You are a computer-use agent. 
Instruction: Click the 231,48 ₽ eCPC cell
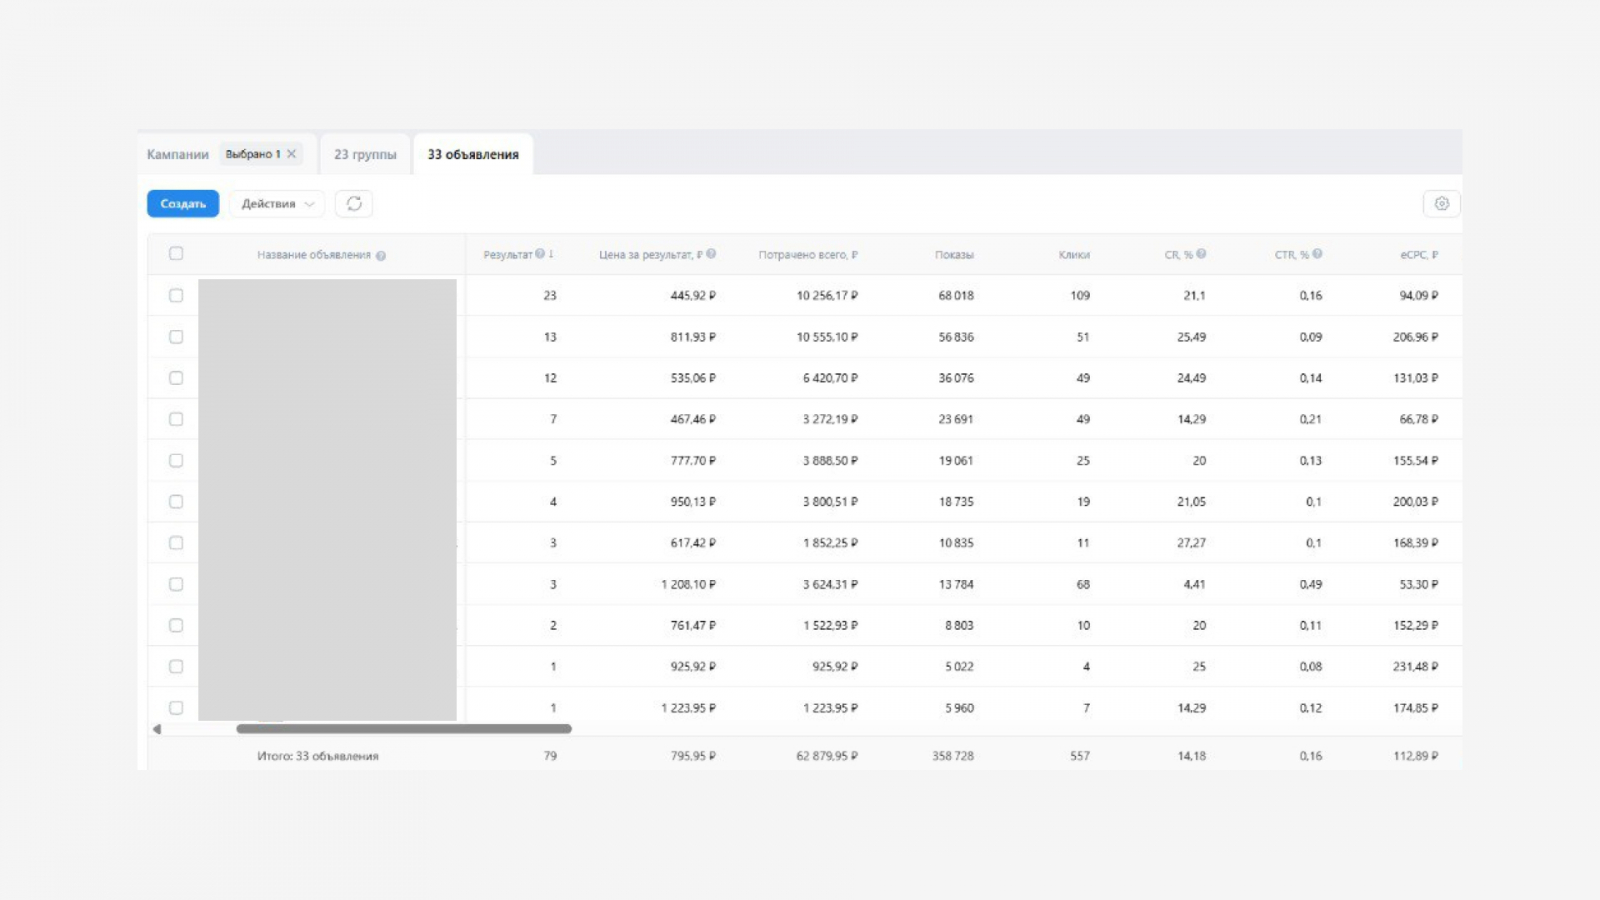(1416, 667)
